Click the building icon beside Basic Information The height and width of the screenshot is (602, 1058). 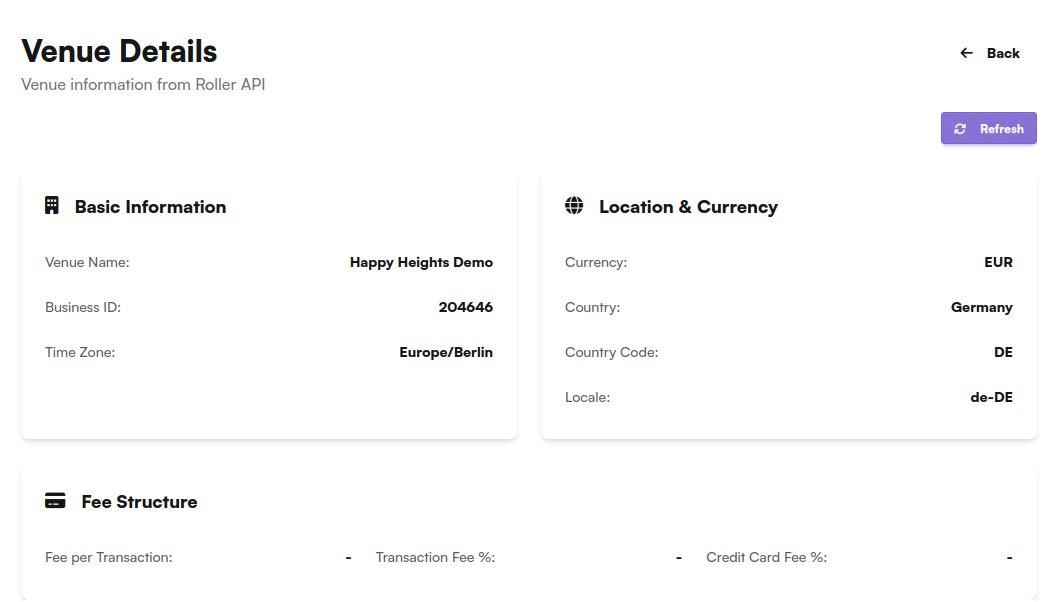(x=52, y=206)
